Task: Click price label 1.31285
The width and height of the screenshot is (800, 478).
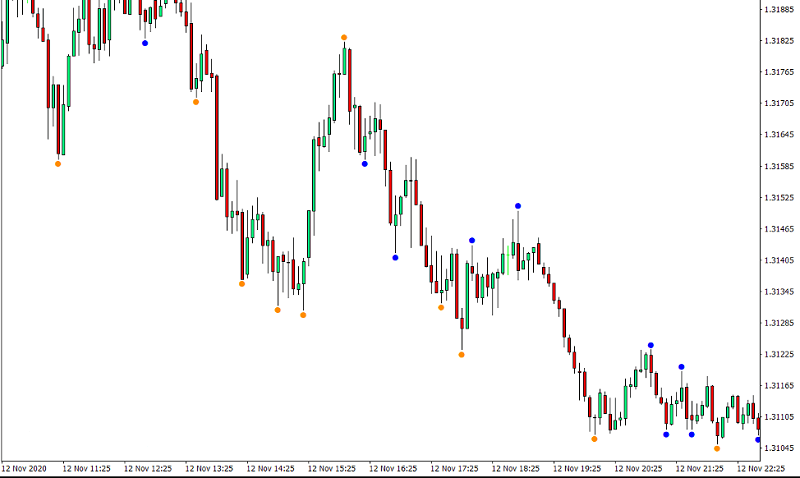Action: coord(779,323)
